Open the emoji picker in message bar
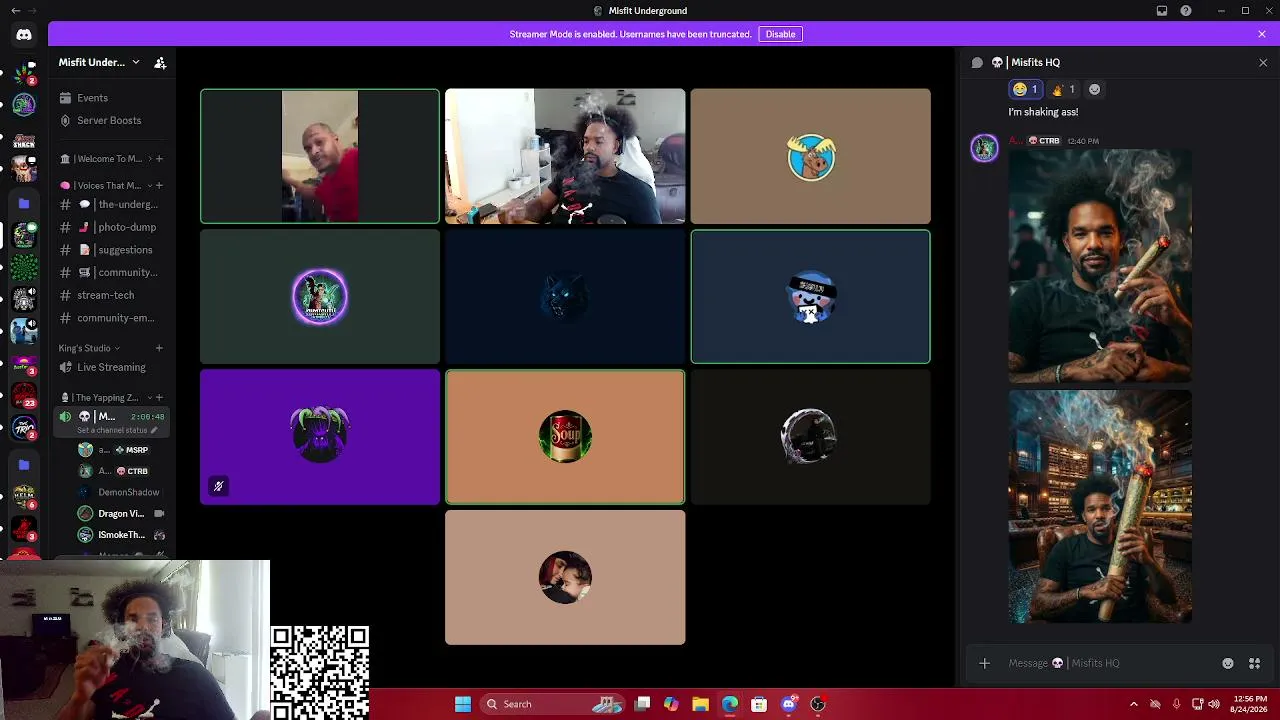The image size is (1280, 720). [1228, 663]
